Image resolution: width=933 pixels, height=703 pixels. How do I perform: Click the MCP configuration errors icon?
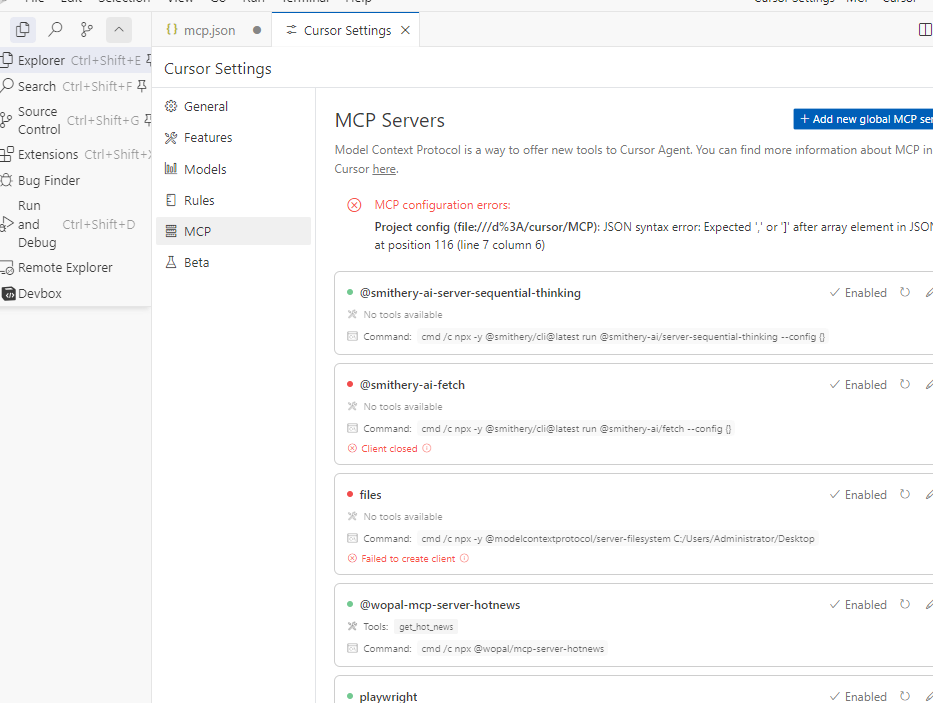(x=354, y=205)
